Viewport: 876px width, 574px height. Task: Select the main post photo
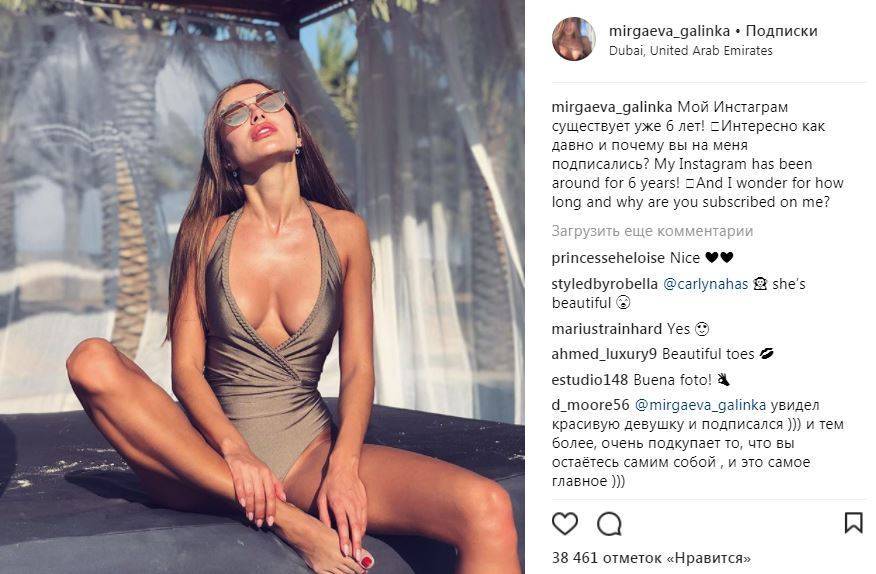tap(262, 287)
